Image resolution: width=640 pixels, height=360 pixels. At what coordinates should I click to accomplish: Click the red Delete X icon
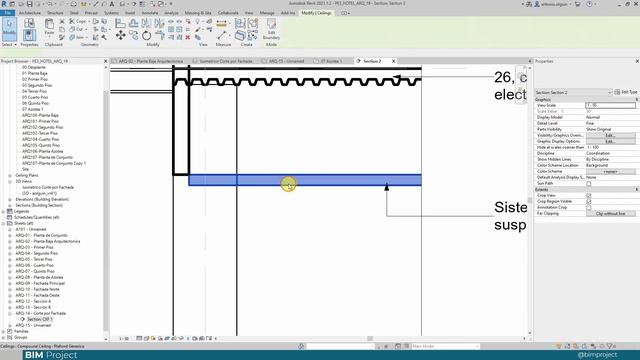click(188, 38)
